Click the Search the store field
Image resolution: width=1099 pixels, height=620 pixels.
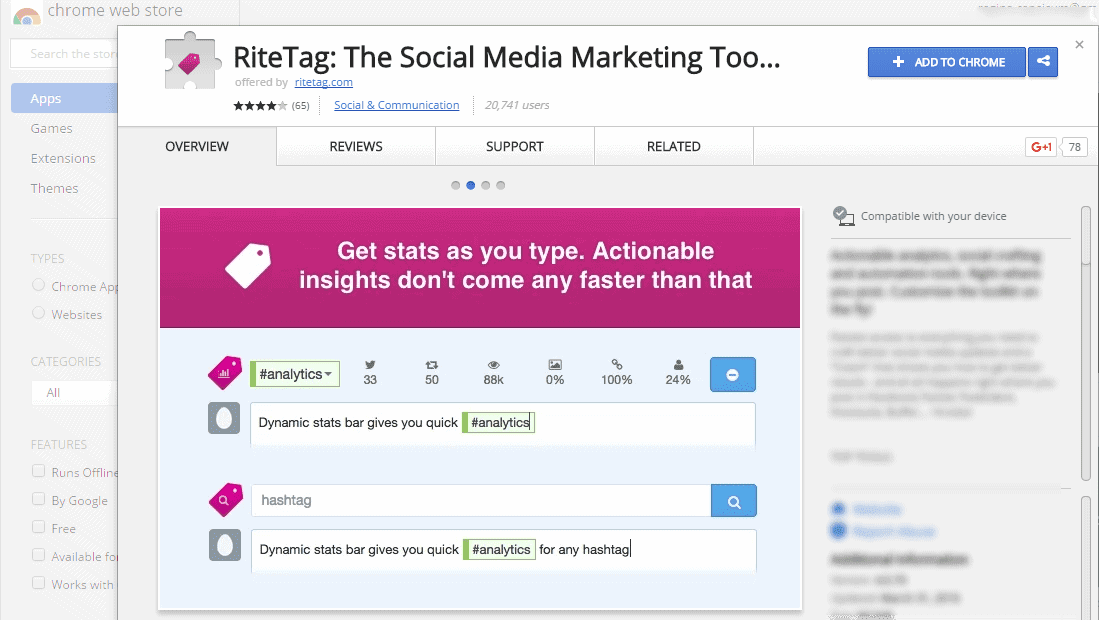[64, 54]
